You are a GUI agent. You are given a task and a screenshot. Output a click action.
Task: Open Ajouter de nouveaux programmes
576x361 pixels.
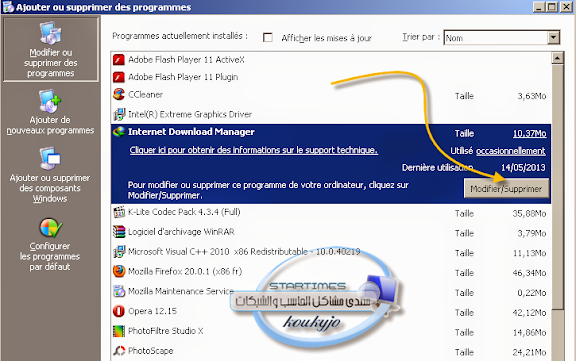click(50, 112)
